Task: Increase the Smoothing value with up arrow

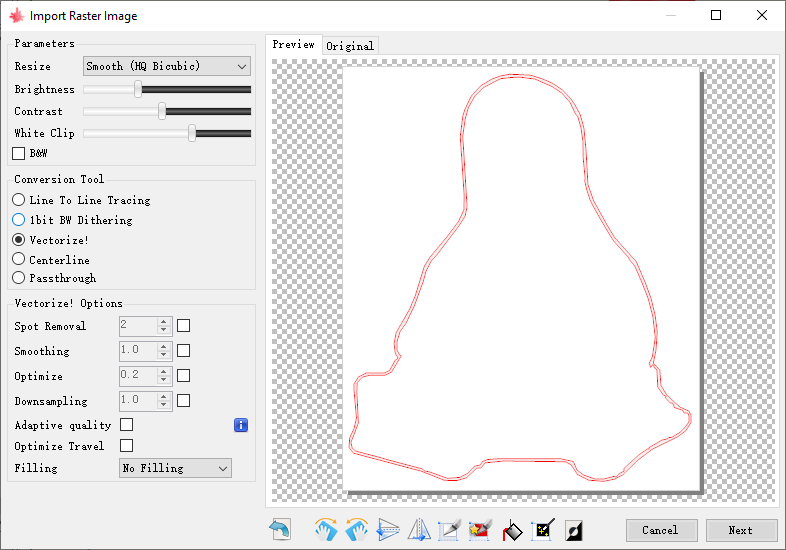Action: [163, 346]
